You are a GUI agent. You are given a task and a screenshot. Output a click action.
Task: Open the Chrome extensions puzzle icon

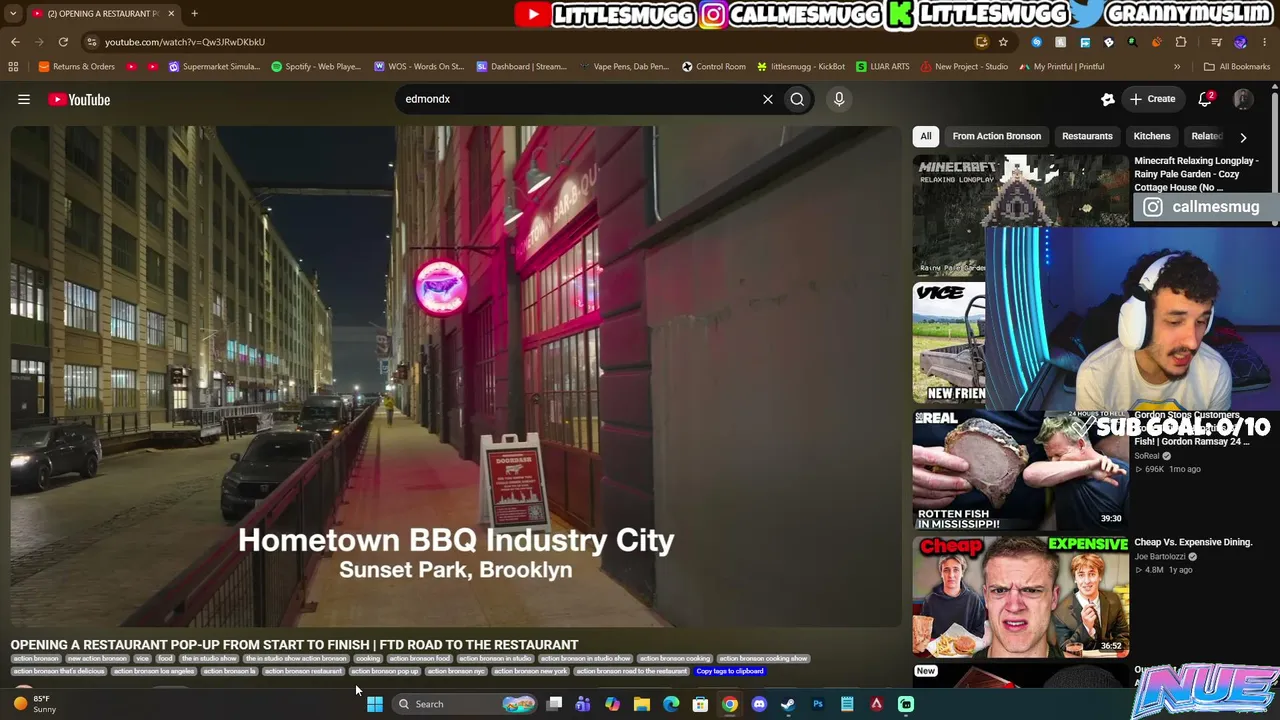click(x=1181, y=42)
